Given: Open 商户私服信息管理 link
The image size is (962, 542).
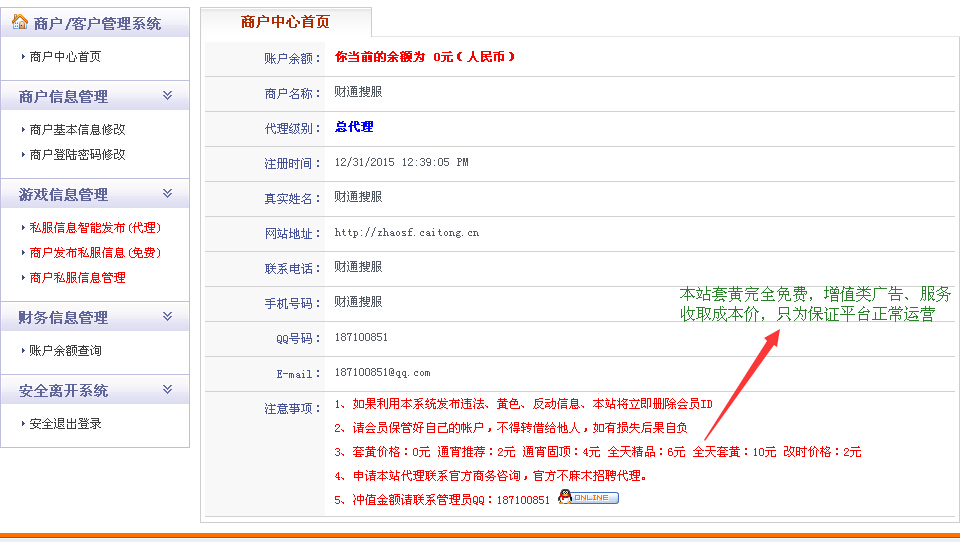Looking at the screenshot, I should 77,278.
